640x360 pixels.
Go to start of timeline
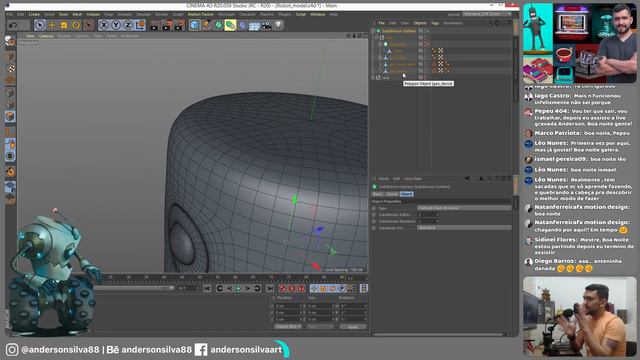pyautogui.click(x=207, y=289)
